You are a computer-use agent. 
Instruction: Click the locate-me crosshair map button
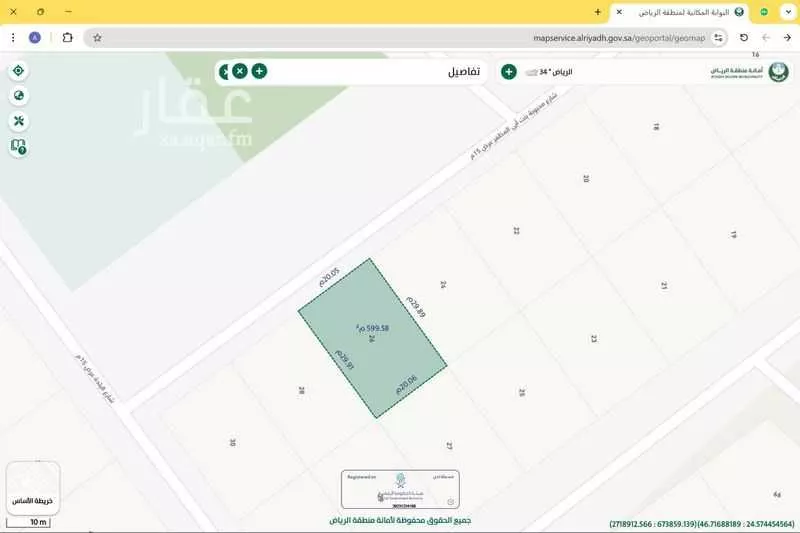click(18, 71)
